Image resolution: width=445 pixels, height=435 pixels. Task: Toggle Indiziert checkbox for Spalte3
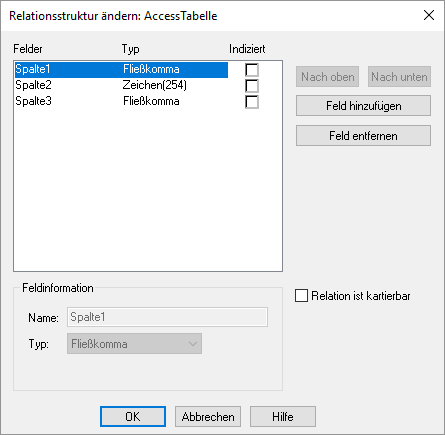pos(252,102)
